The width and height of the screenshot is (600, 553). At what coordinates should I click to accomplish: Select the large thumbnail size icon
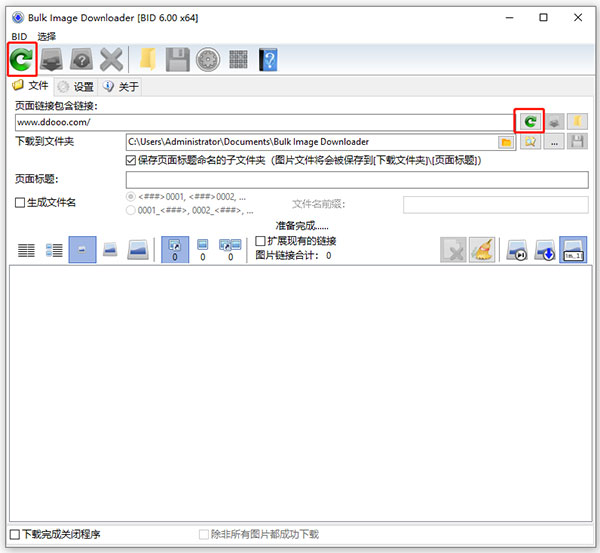point(138,250)
